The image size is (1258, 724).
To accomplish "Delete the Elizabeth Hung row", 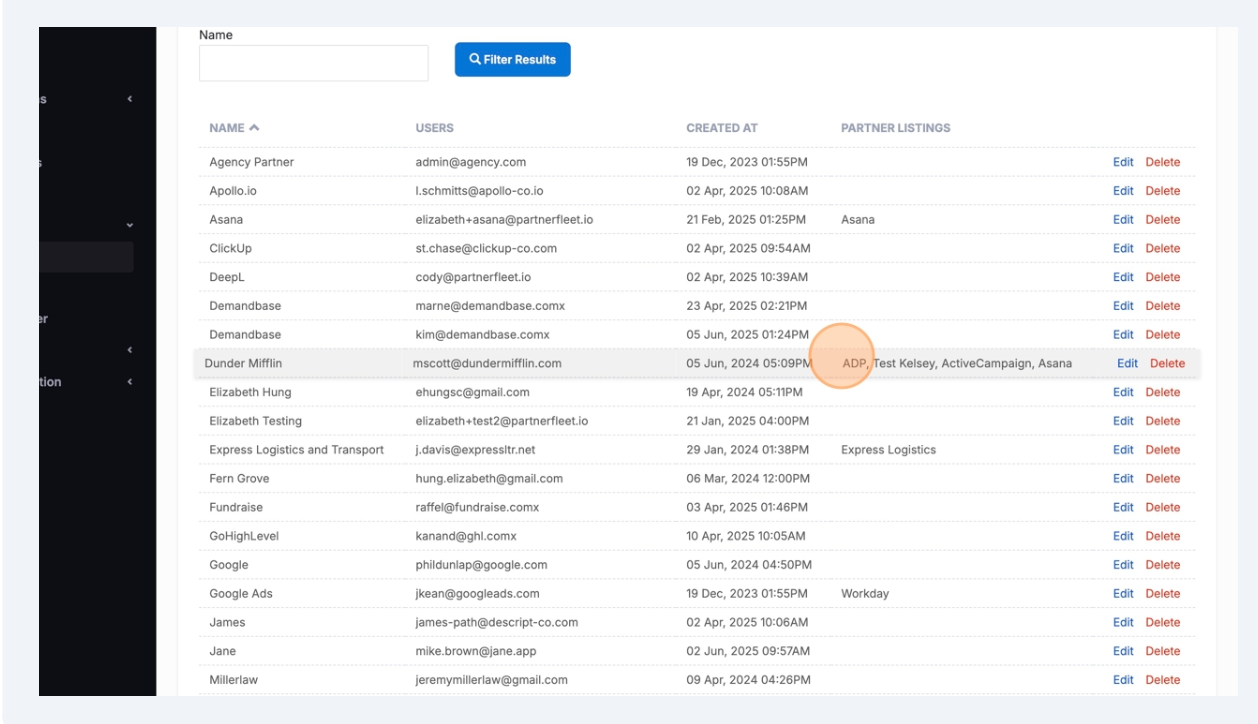I will coord(1163,393).
